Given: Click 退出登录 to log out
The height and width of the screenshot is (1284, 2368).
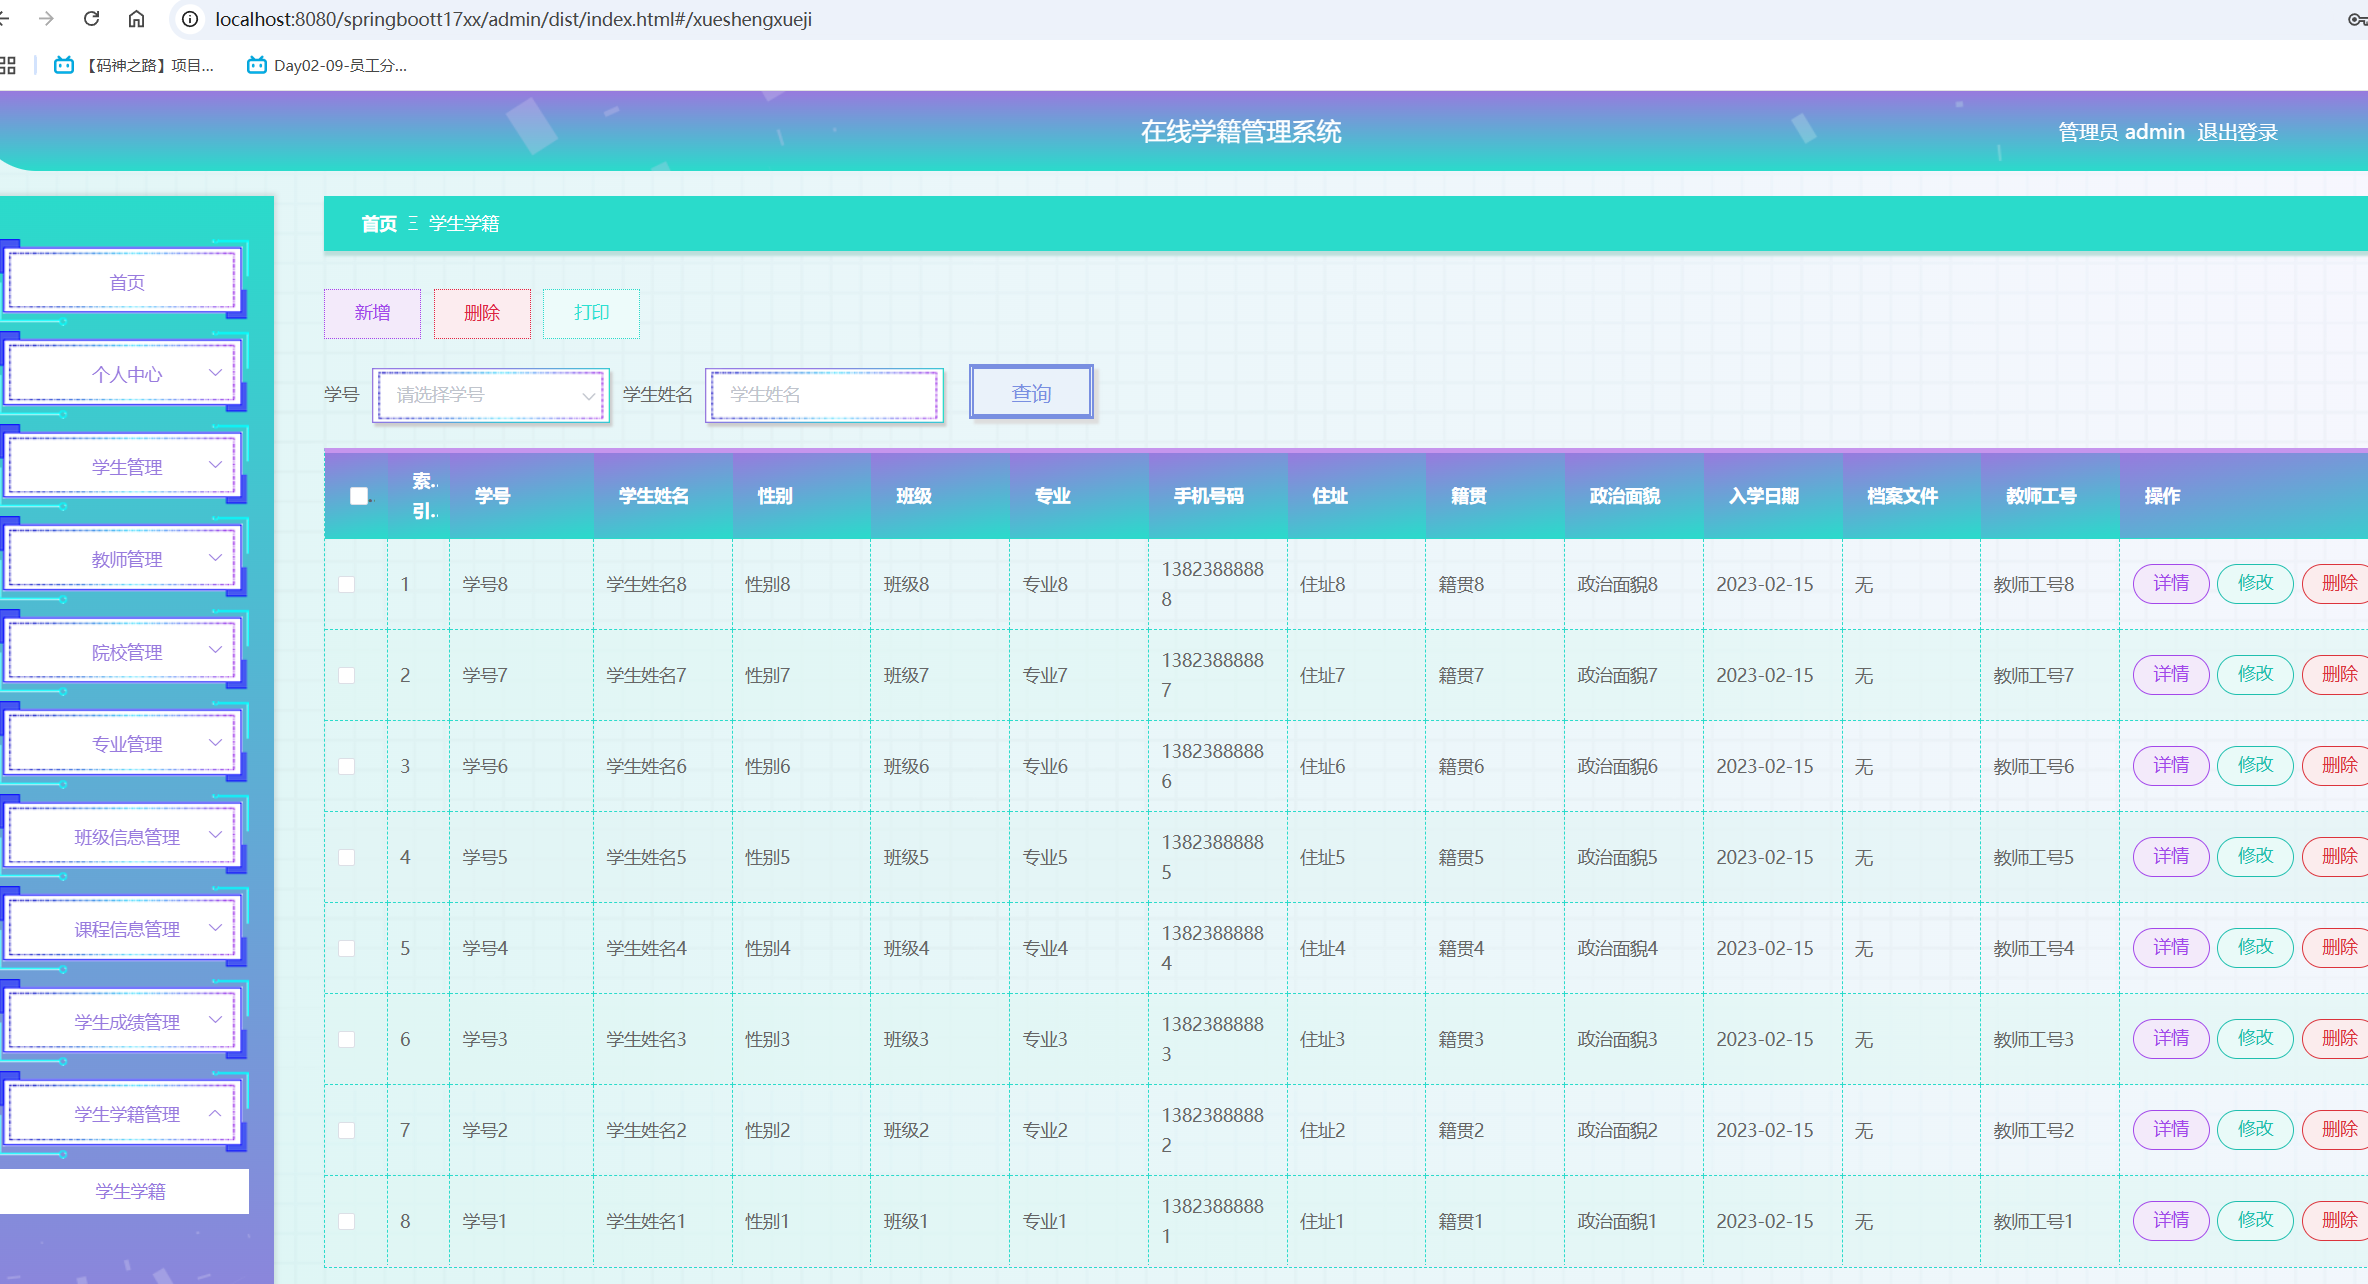Looking at the screenshot, I should point(2237,132).
